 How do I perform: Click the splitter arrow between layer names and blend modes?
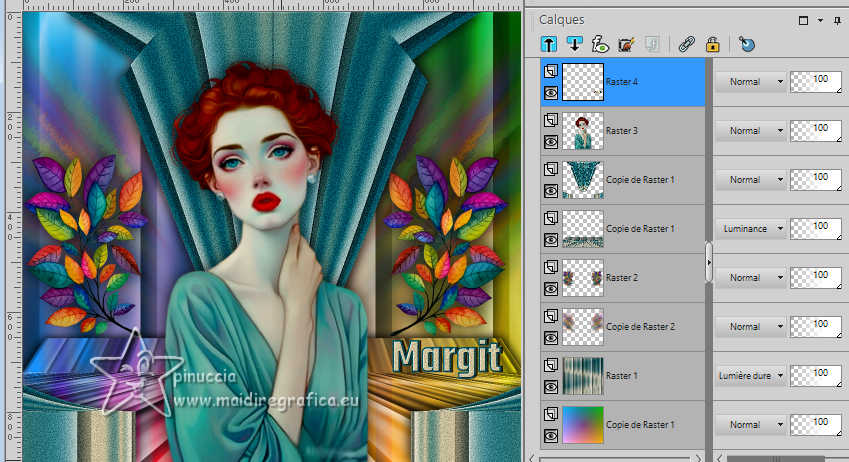(x=709, y=263)
